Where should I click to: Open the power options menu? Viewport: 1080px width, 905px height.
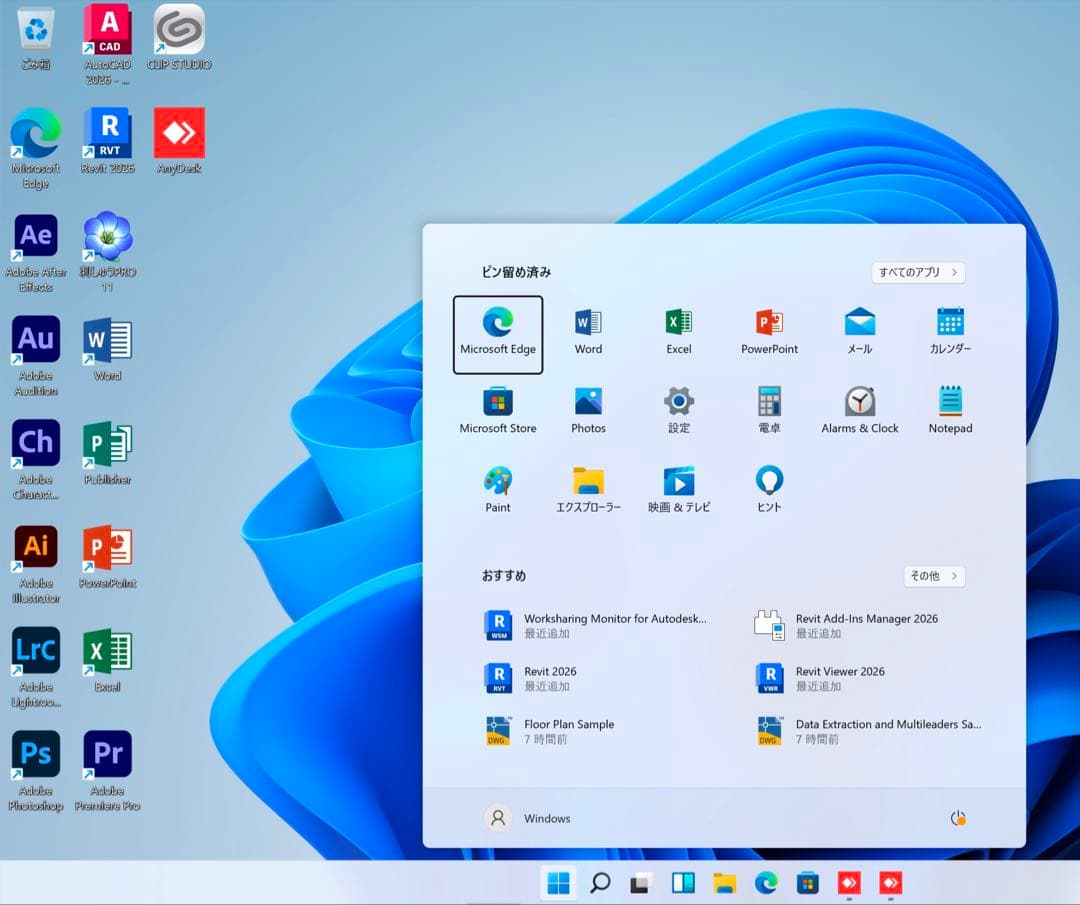coord(958,818)
